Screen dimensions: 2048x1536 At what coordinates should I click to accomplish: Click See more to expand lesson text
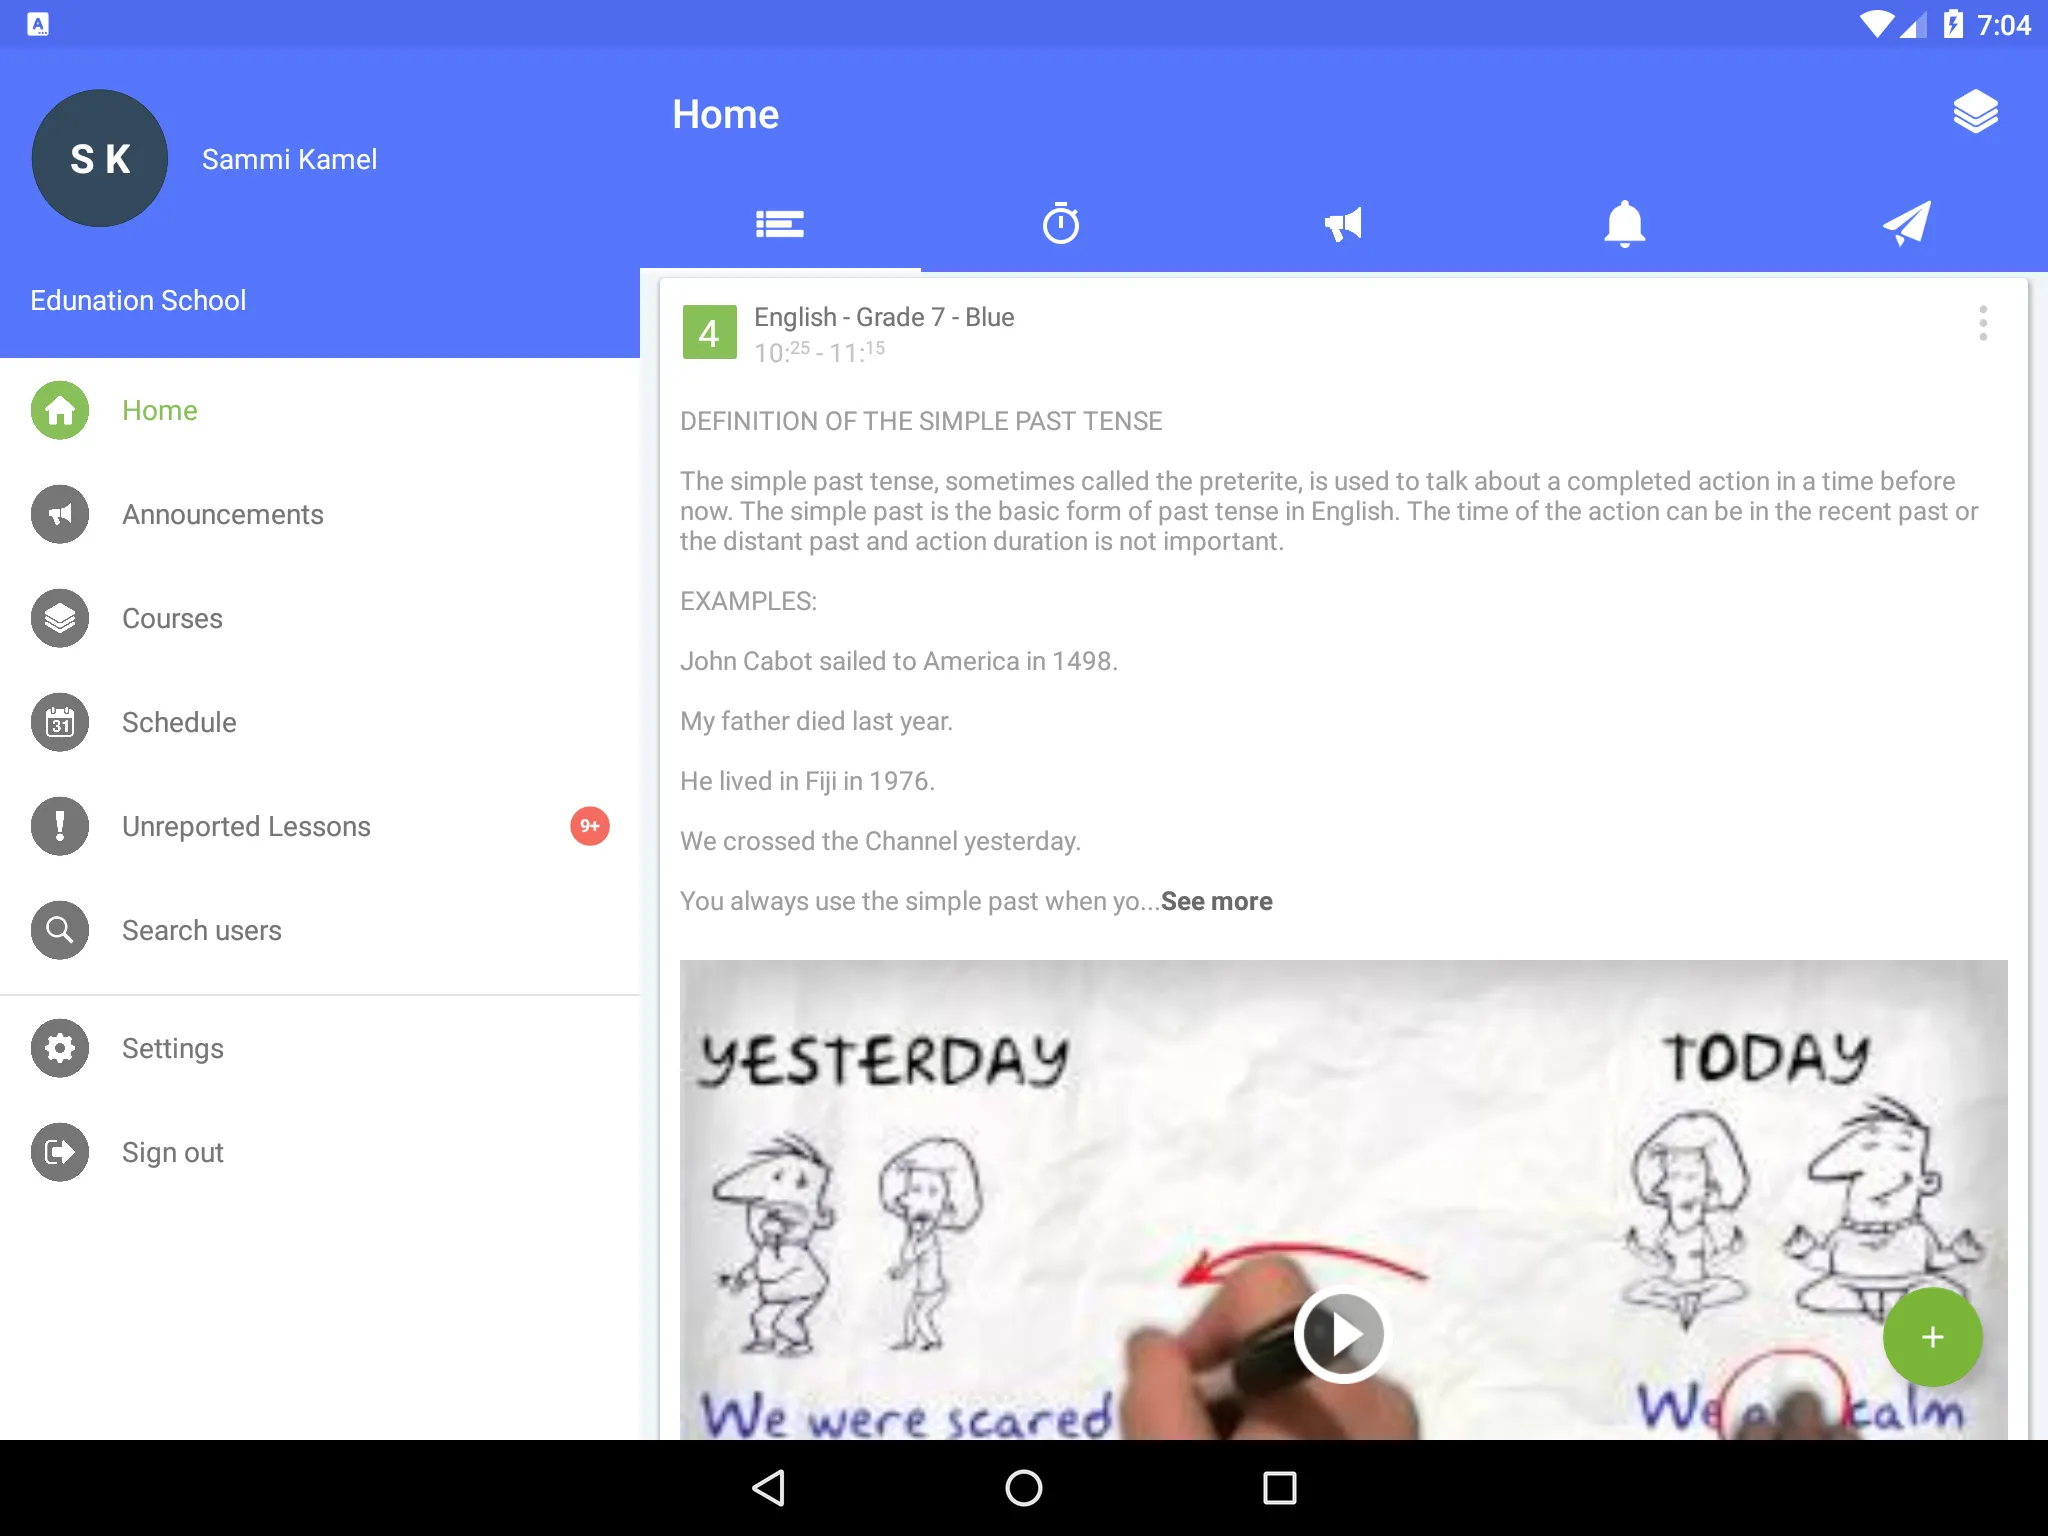pyautogui.click(x=1216, y=902)
